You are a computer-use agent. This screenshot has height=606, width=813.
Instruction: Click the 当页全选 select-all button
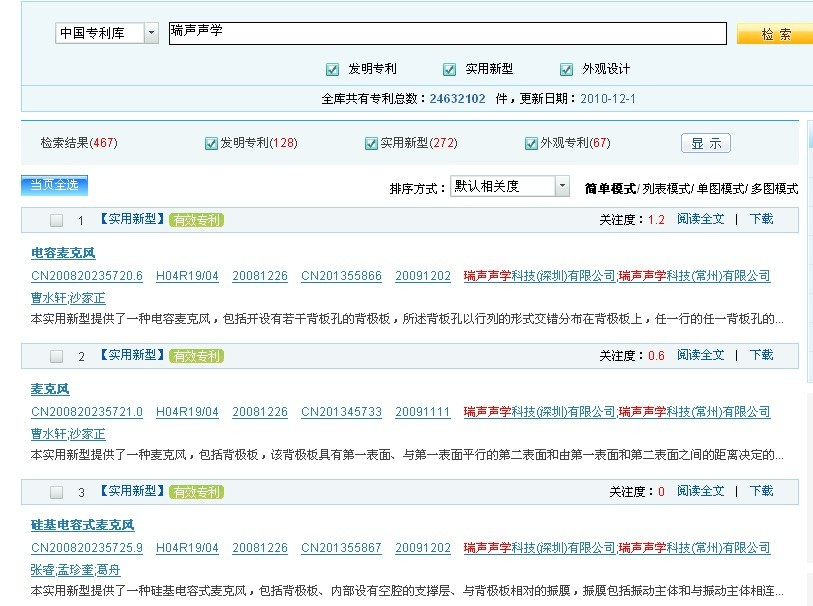coord(55,185)
